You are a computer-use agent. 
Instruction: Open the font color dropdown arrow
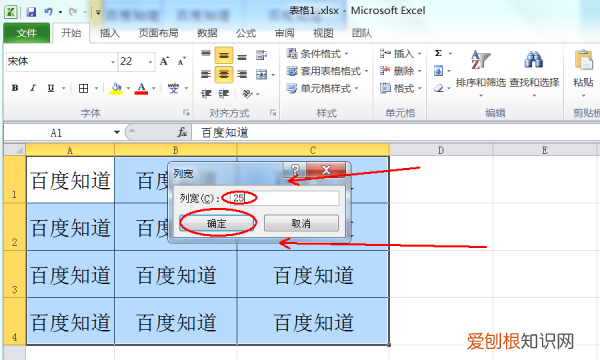153,88
